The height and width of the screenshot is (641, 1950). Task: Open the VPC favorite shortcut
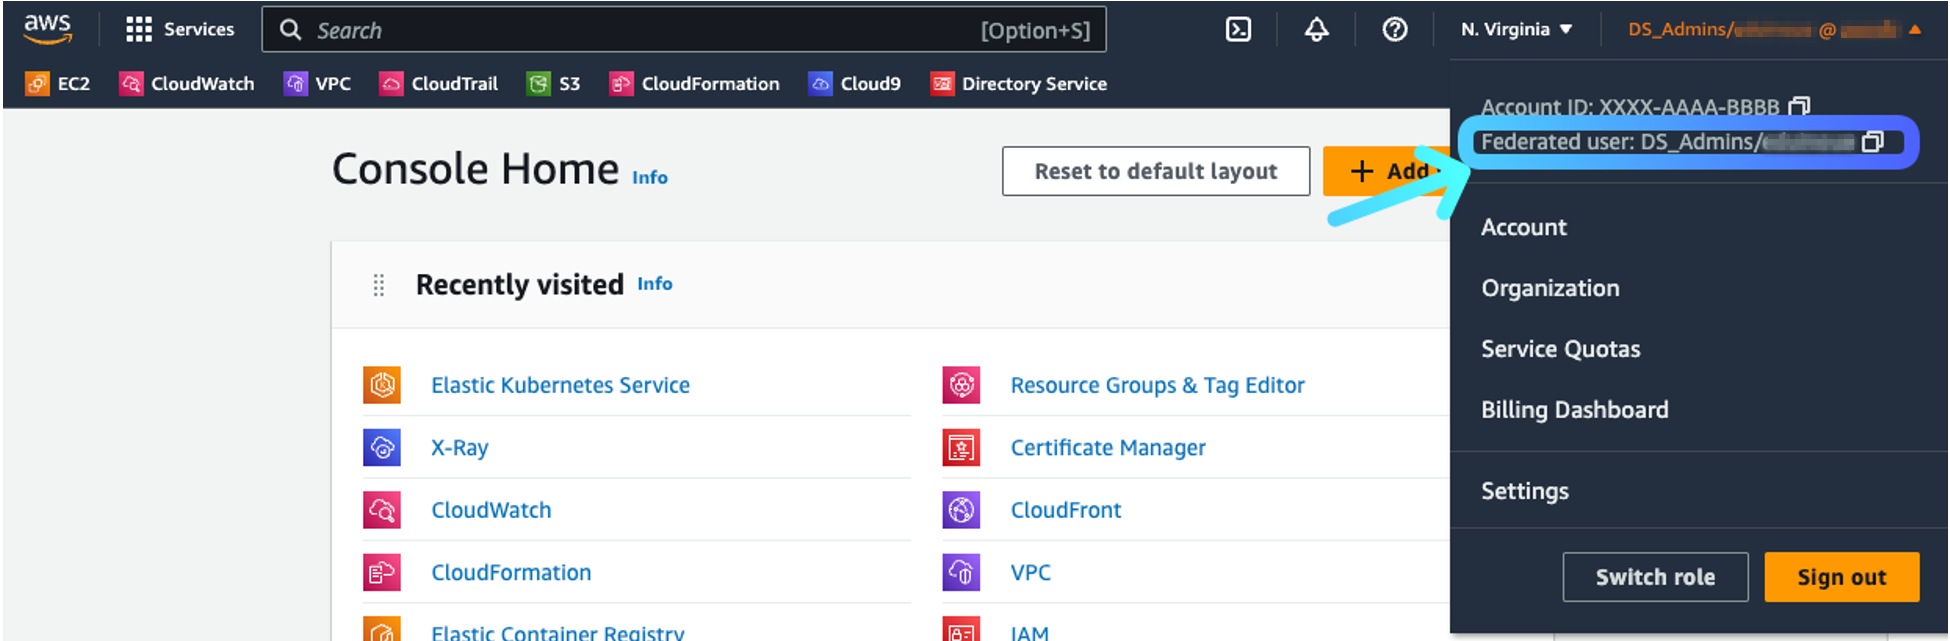[x=317, y=84]
